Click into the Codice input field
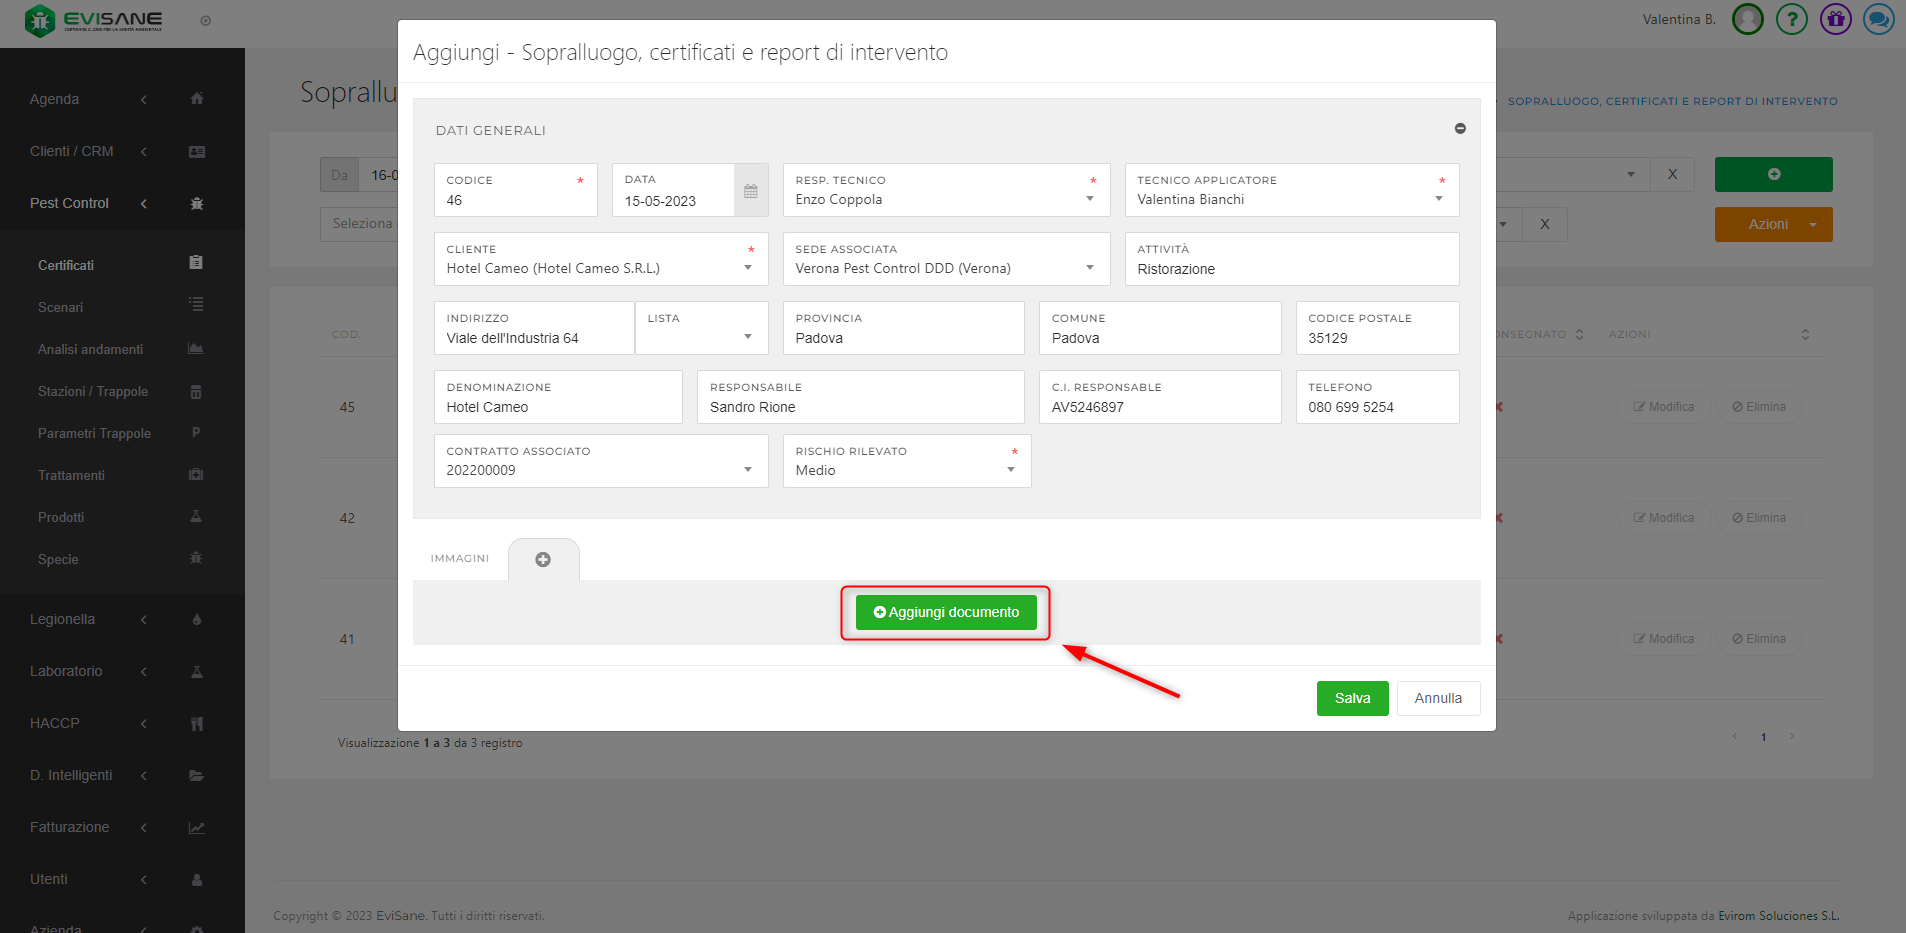 508,200
